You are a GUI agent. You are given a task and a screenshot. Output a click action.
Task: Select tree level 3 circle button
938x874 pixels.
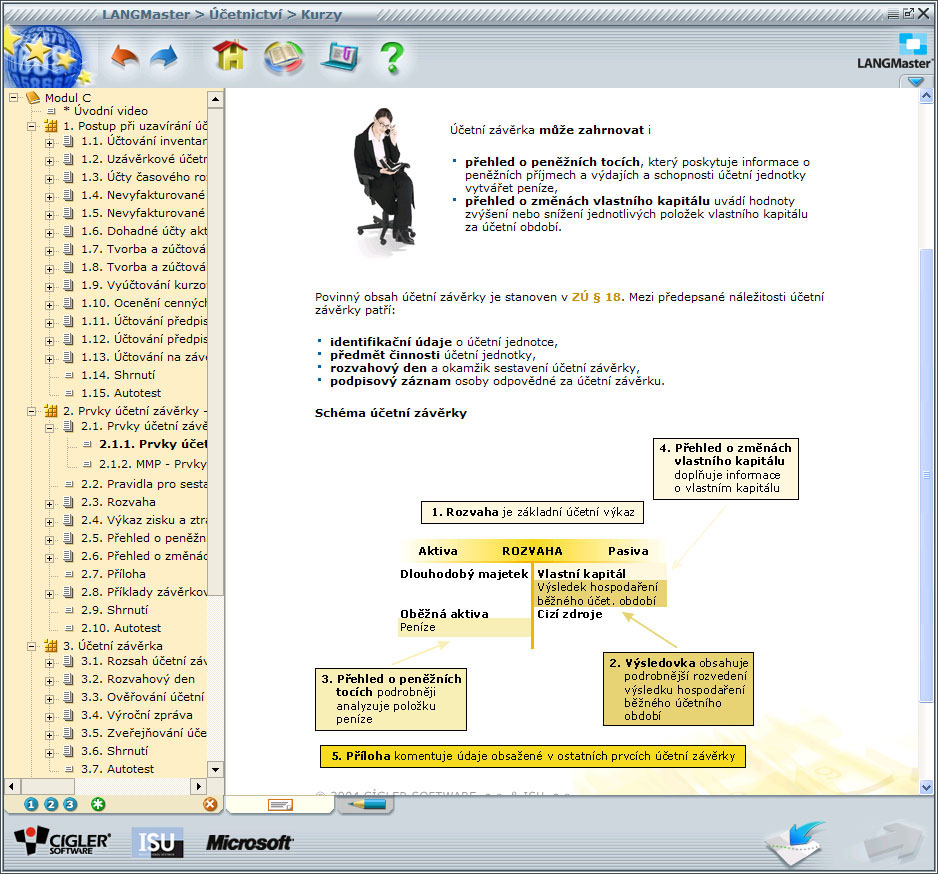point(70,805)
